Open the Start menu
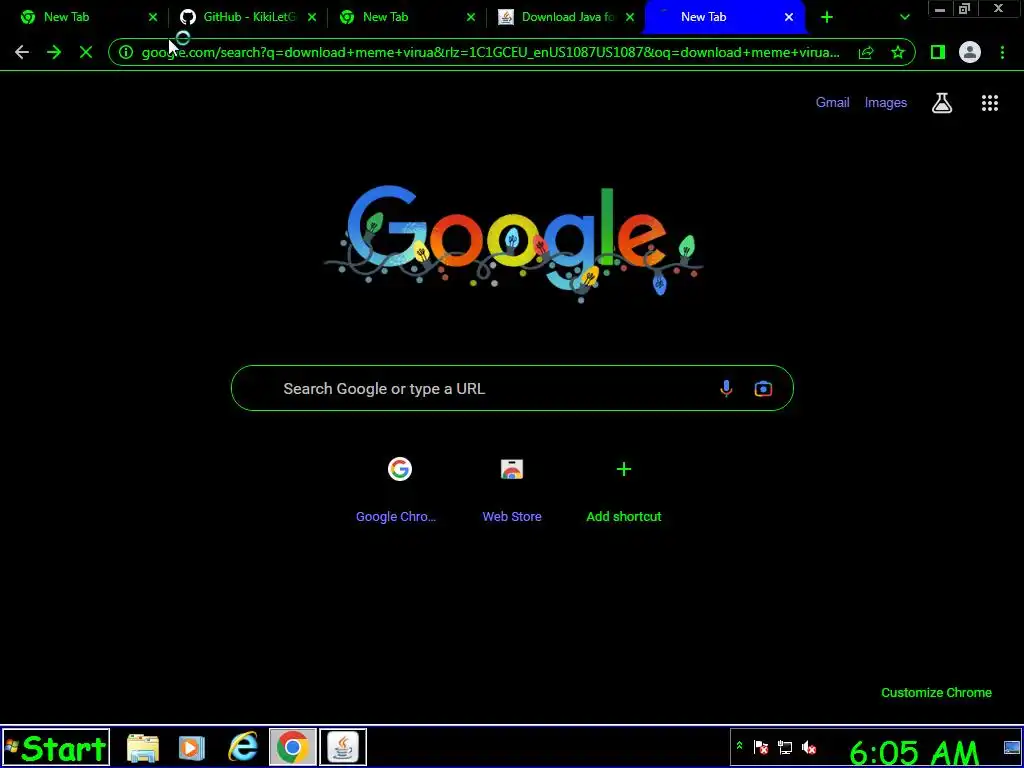This screenshot has height=768, width=1024. tap(56, 747)
